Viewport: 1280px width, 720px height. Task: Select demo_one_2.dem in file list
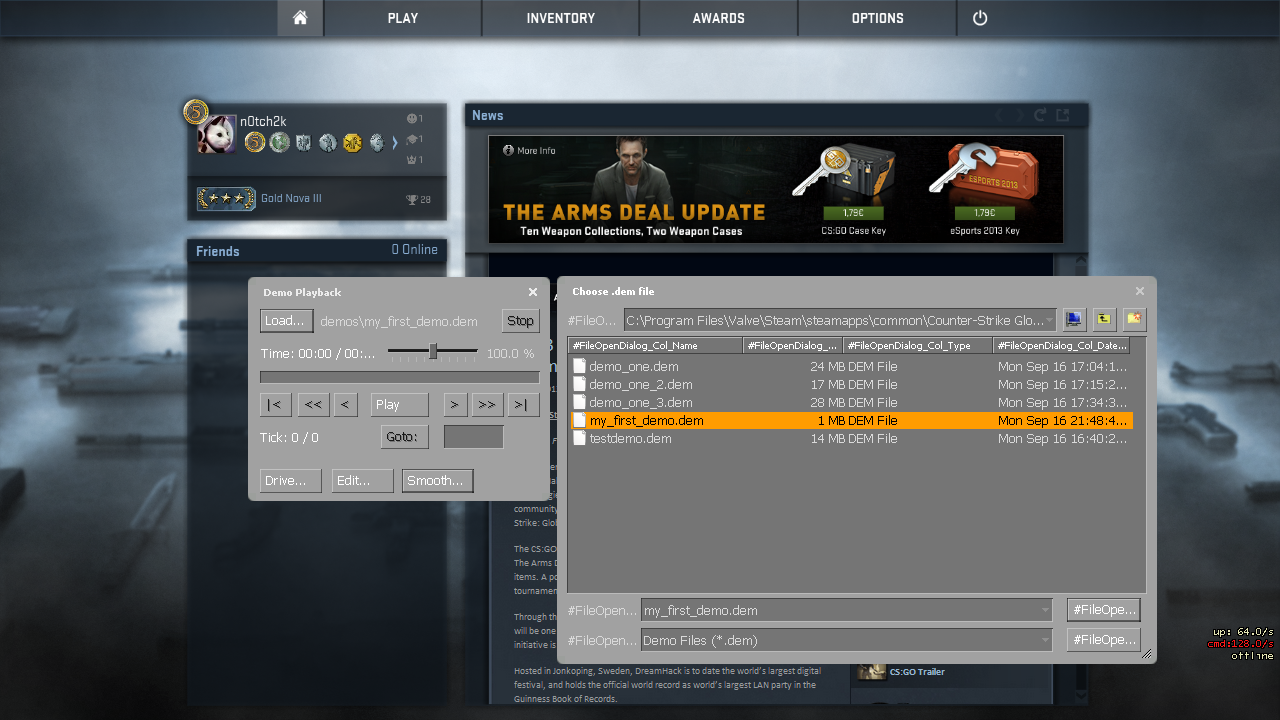pyautogui.click(x=851, y=385)
